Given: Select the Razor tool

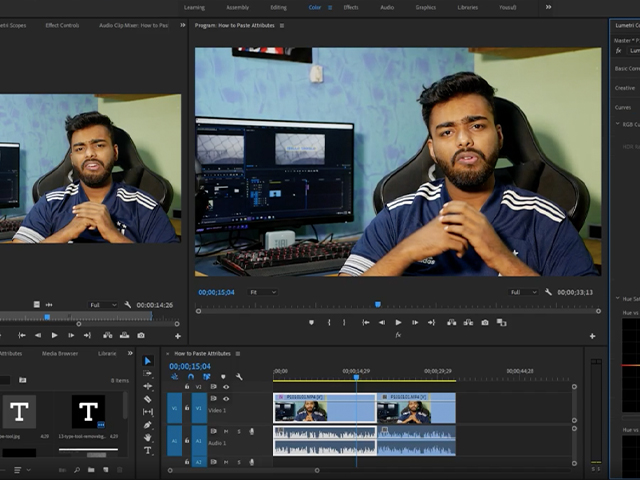Looking at the screenshot, I should tap(148, 399).
